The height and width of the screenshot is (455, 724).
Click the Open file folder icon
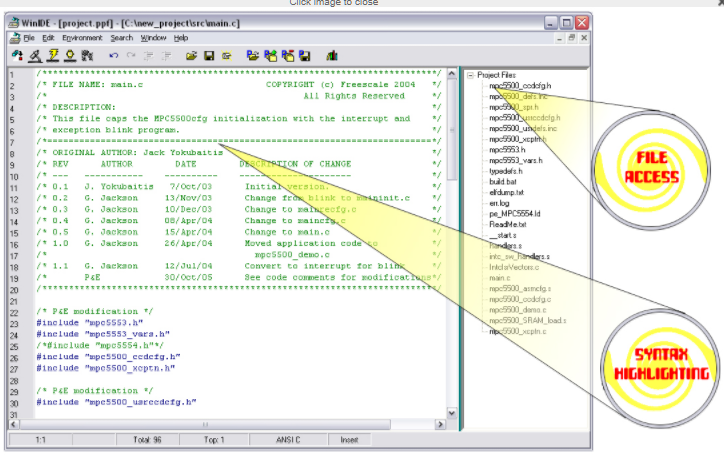[189, 54]
